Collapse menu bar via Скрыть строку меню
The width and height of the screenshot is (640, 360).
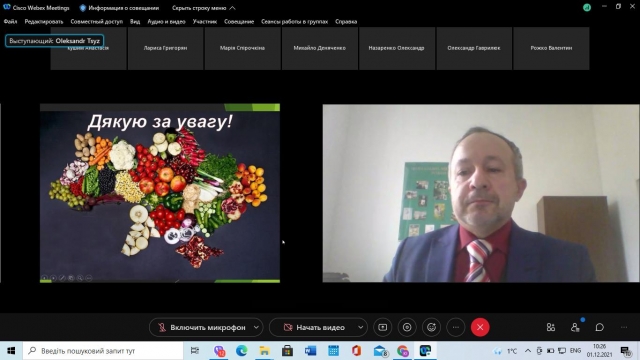click(x=203, y=8)
